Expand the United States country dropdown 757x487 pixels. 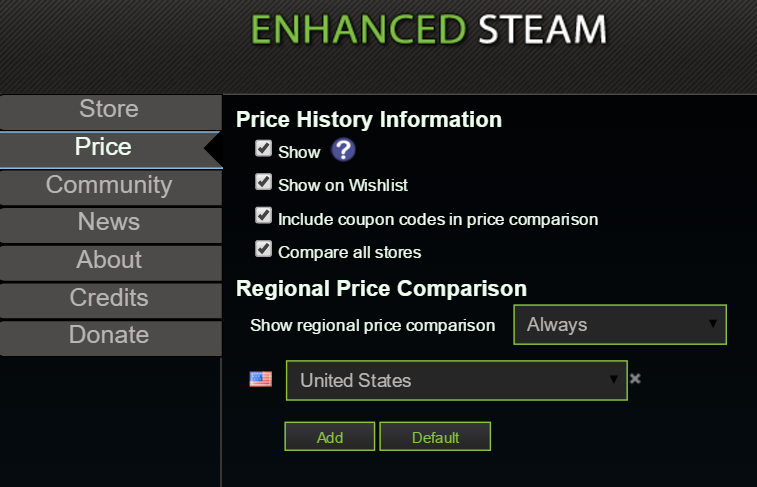pyautogui.click(x=457, y=380)
